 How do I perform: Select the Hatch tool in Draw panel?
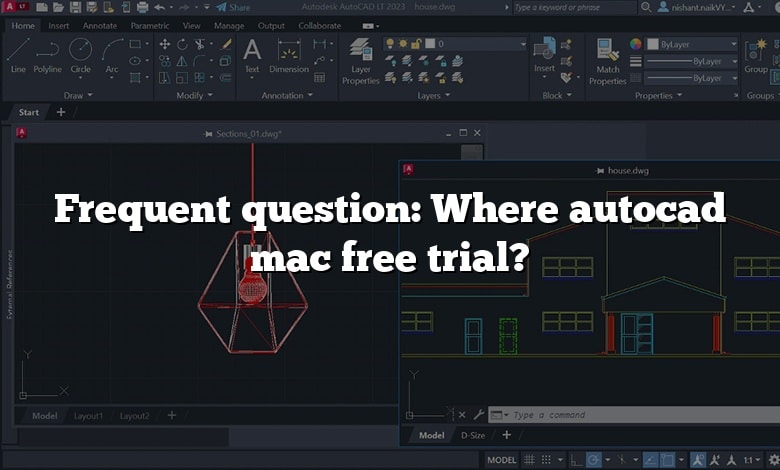(135, 78)
